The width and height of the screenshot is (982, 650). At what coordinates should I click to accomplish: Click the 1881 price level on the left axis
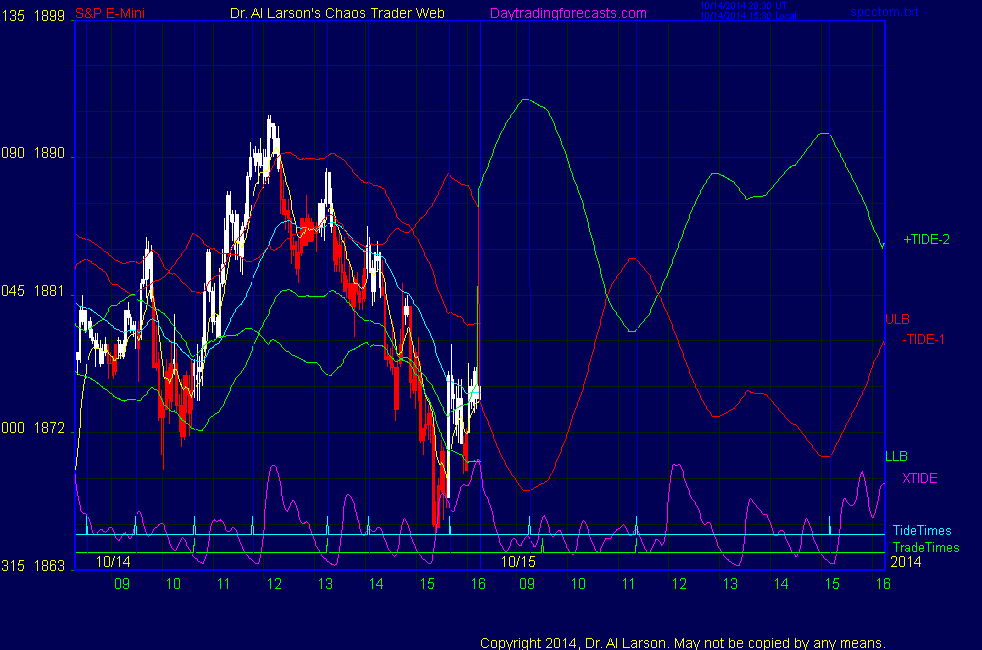coord(49,291)
